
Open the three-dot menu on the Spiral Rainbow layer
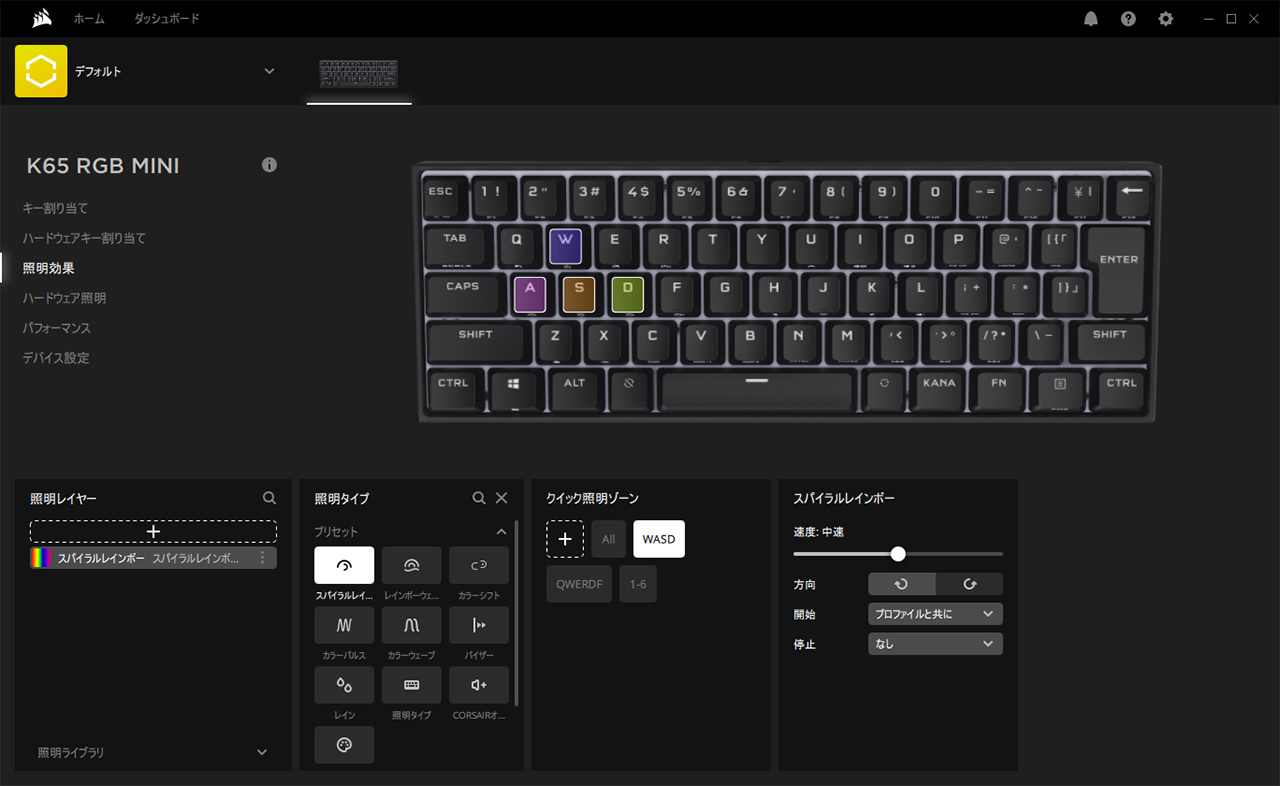click(x=263, y=558)
